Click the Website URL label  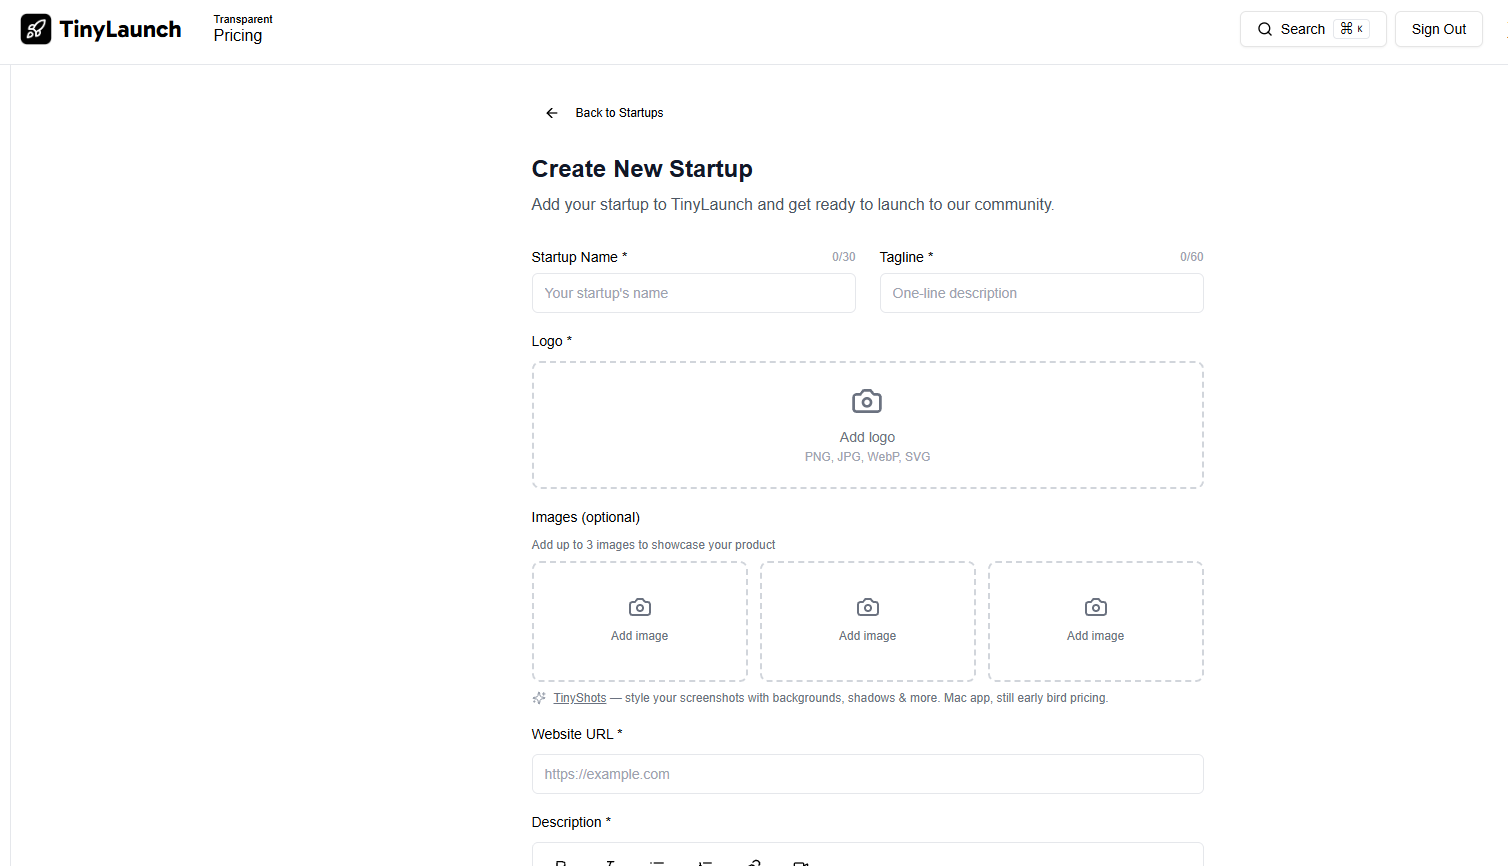577,734
